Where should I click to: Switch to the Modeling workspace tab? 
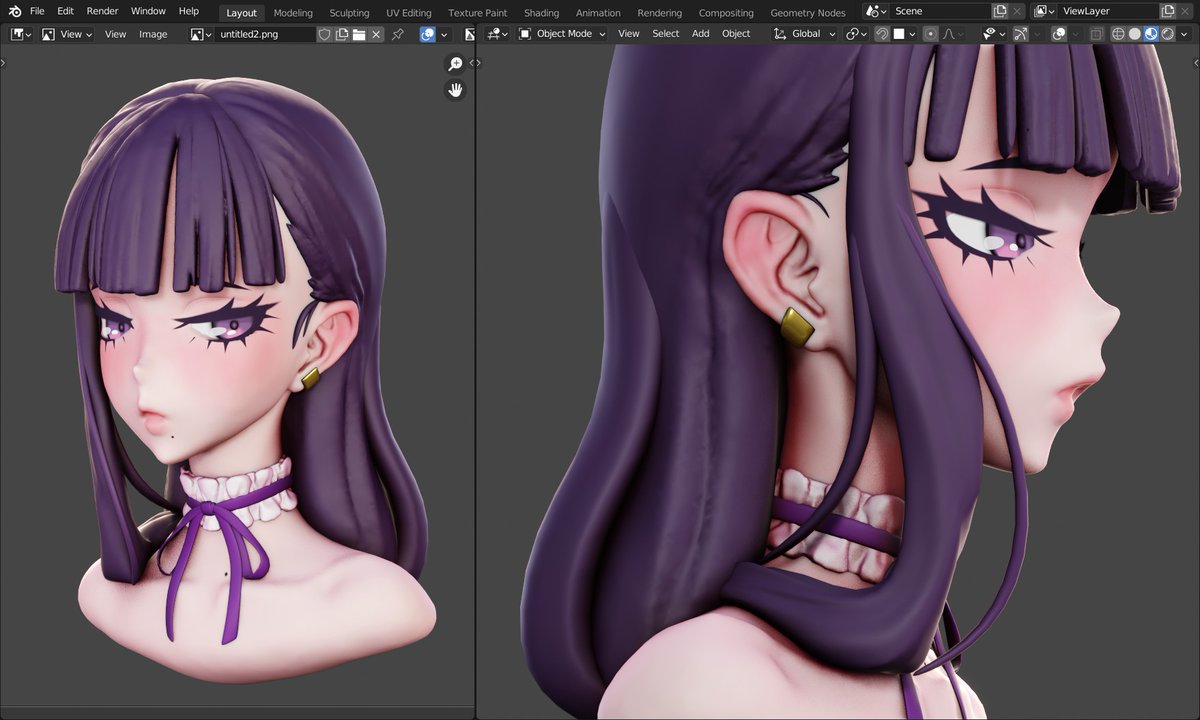pos(293,13)
